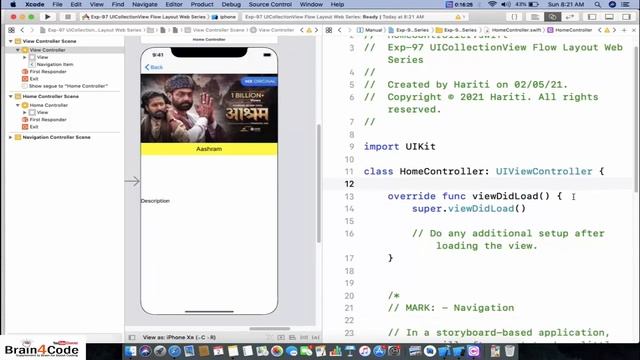This screenshot has width=640, height=360.
Task: Click HomeController.swift in the jump bar
Action: pyautogui.click(x=513, y=30)
